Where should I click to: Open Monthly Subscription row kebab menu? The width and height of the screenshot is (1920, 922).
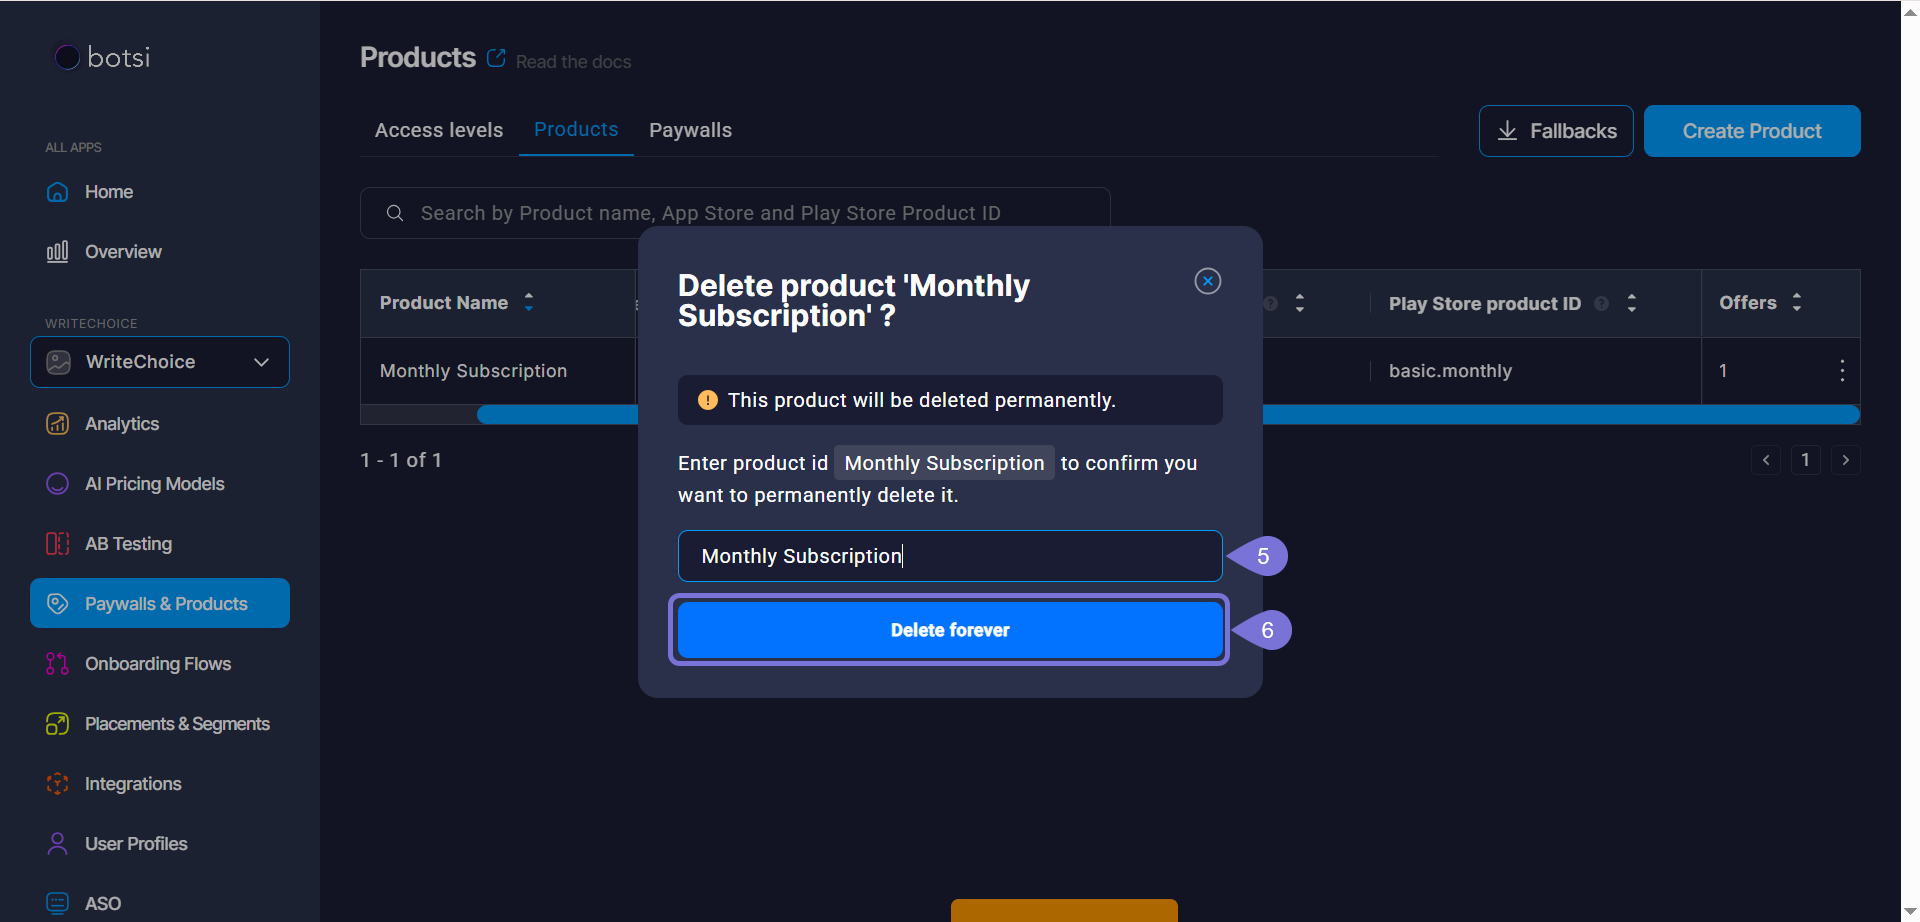pos(1841,371)
